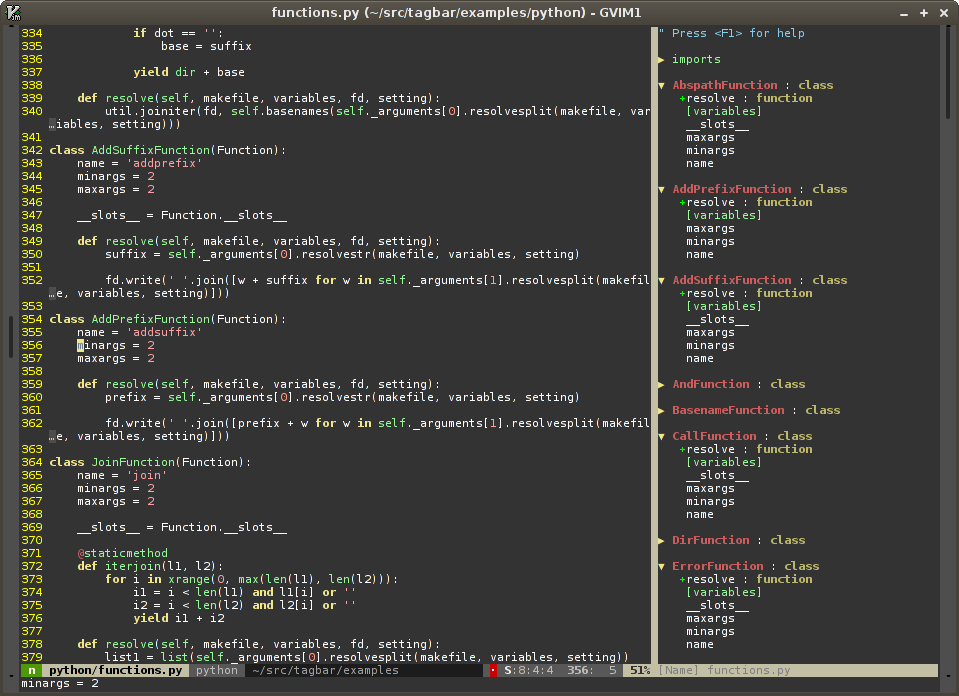Expand the imports fold in Tagbar
Screen dimensions: 959x696
(661, 59)
